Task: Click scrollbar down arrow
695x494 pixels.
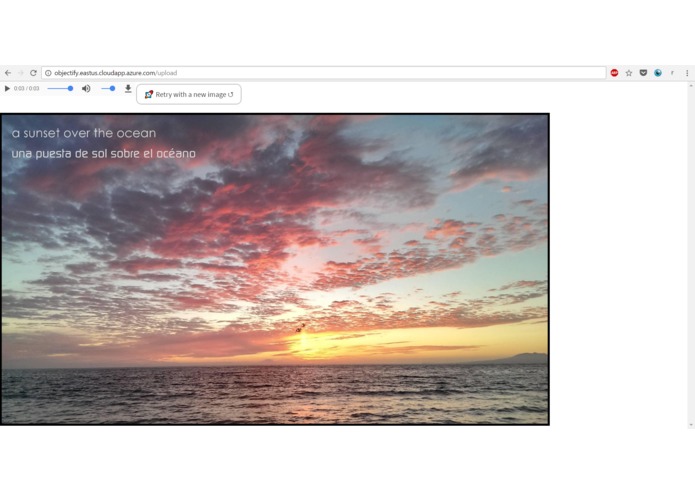Action: pyautogui.click(x=691, y=425)
